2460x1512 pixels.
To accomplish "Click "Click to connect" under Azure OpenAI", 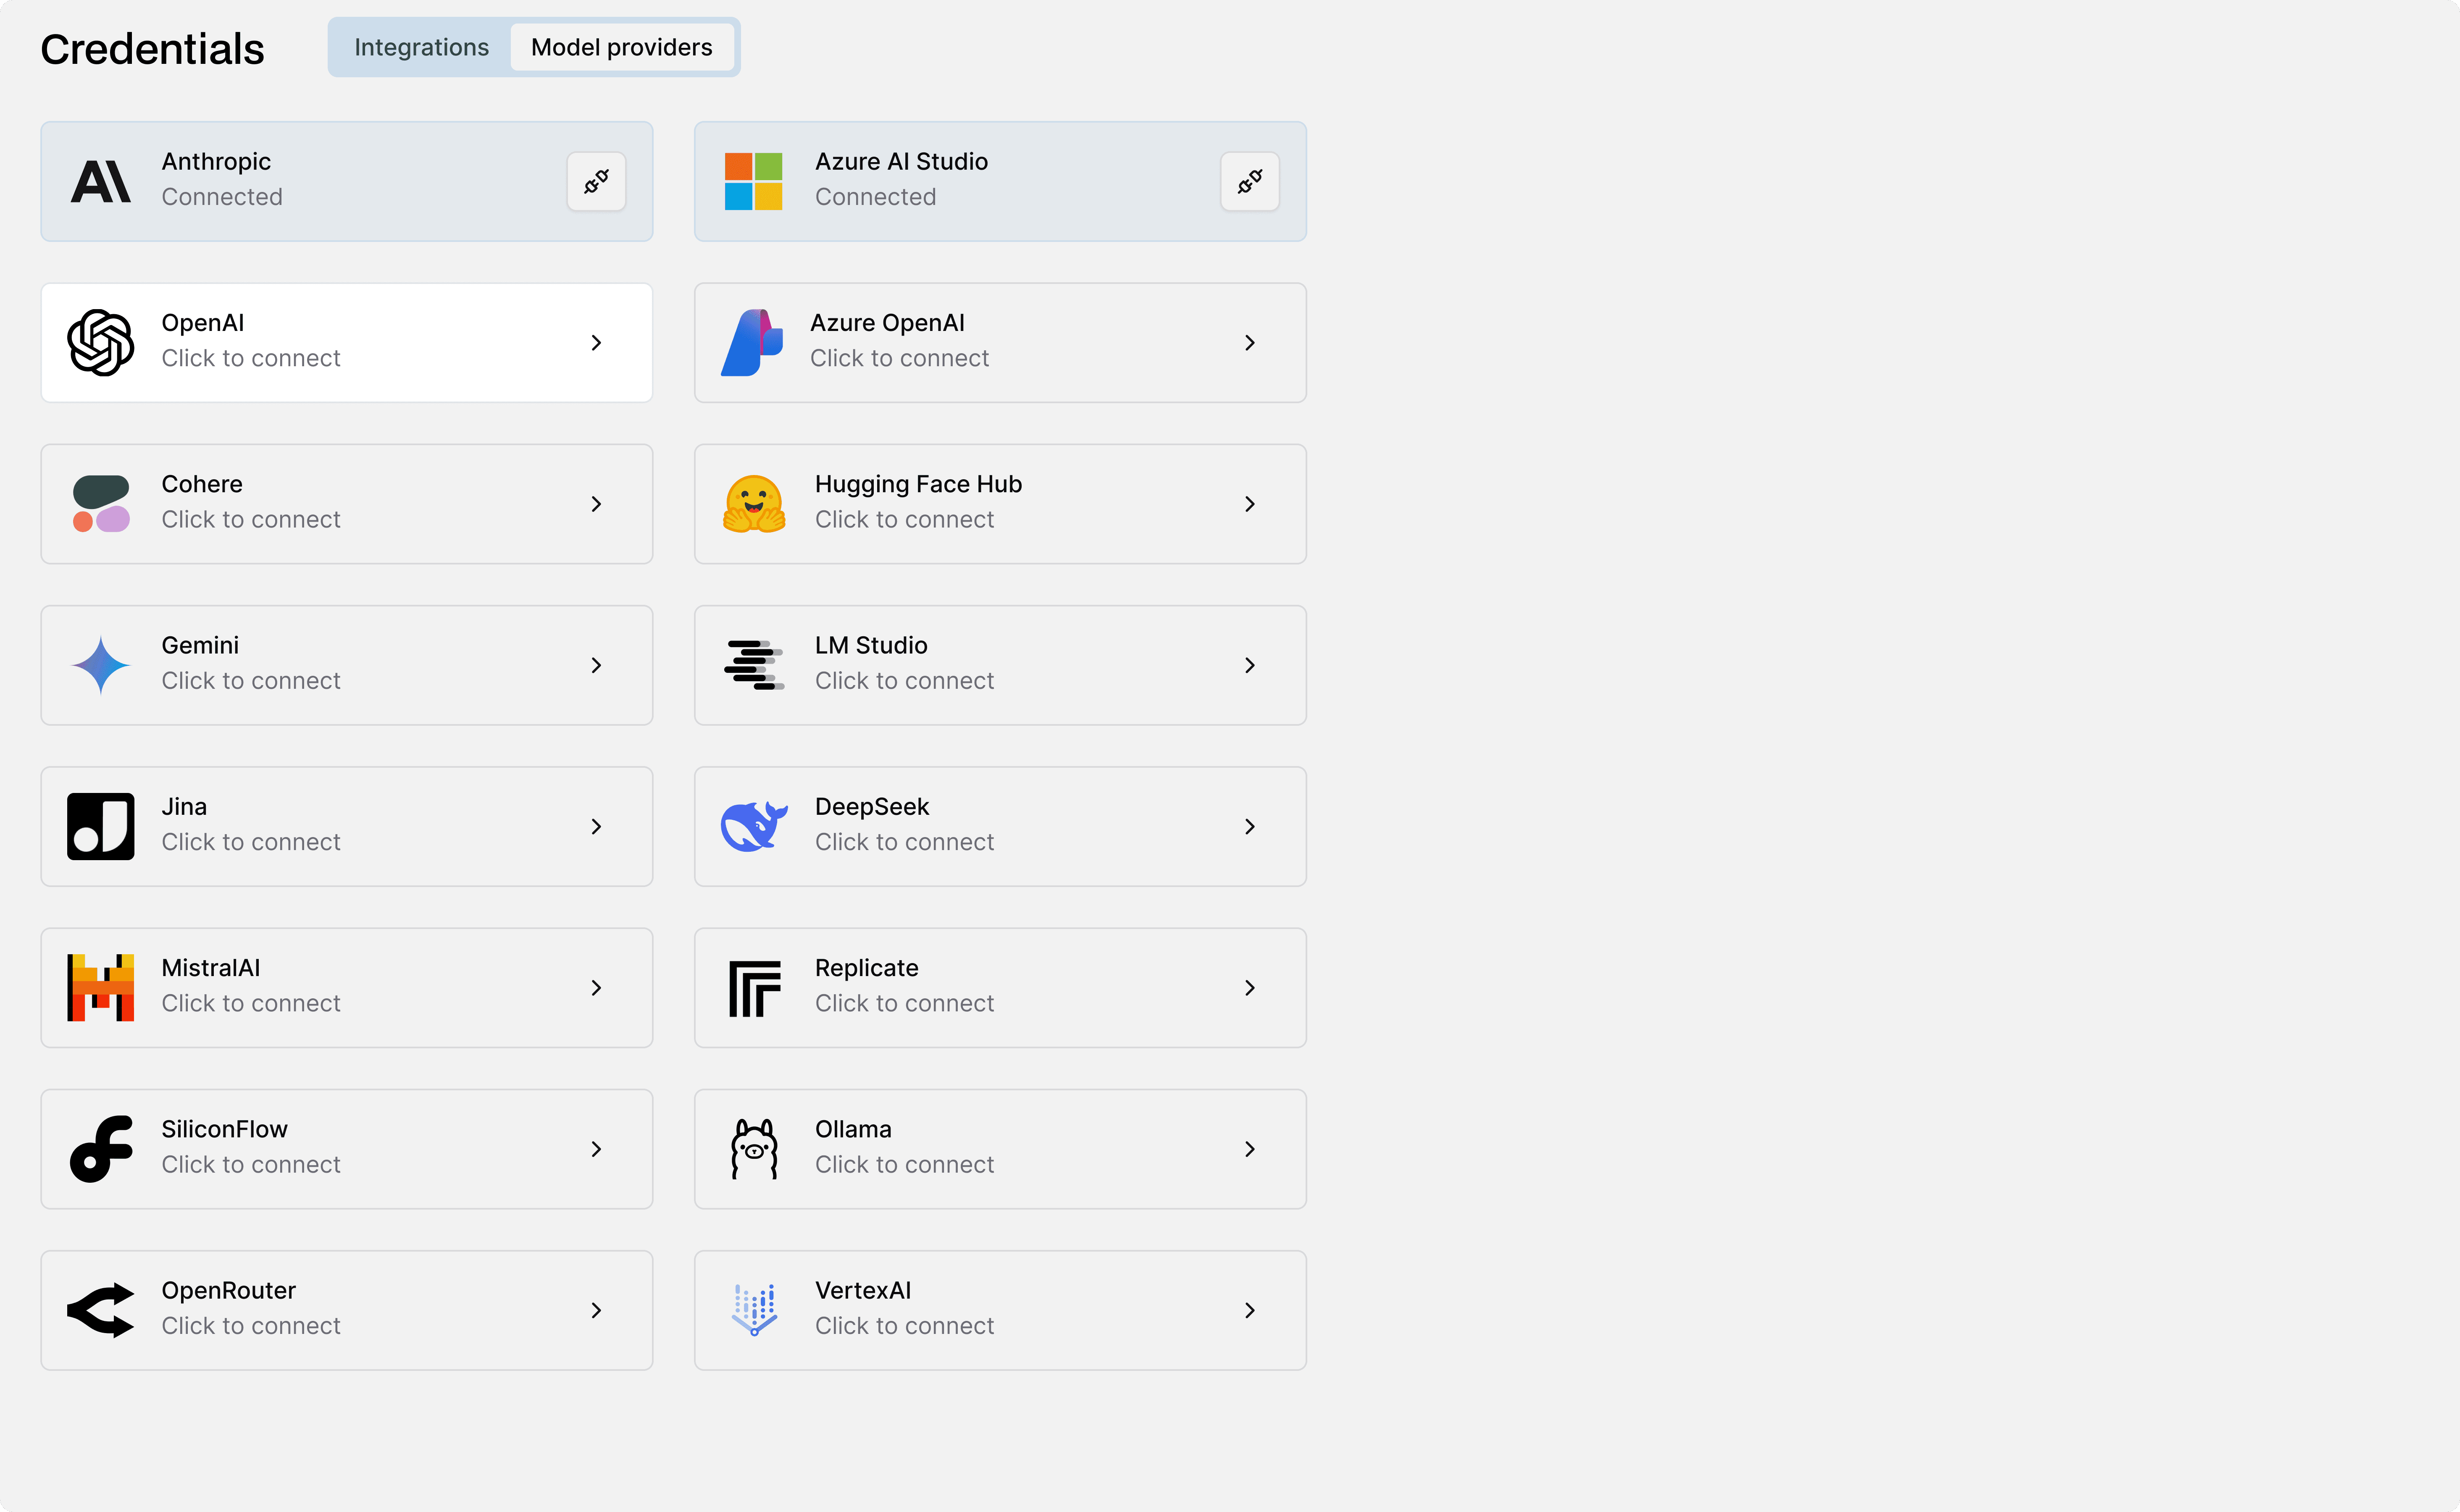I will 899,358.
